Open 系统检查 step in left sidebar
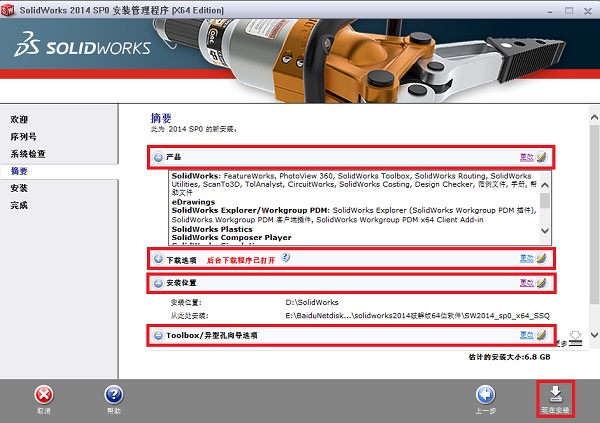Image resolution: width=600 pixels, height=423 pixels. click(28, 155)
